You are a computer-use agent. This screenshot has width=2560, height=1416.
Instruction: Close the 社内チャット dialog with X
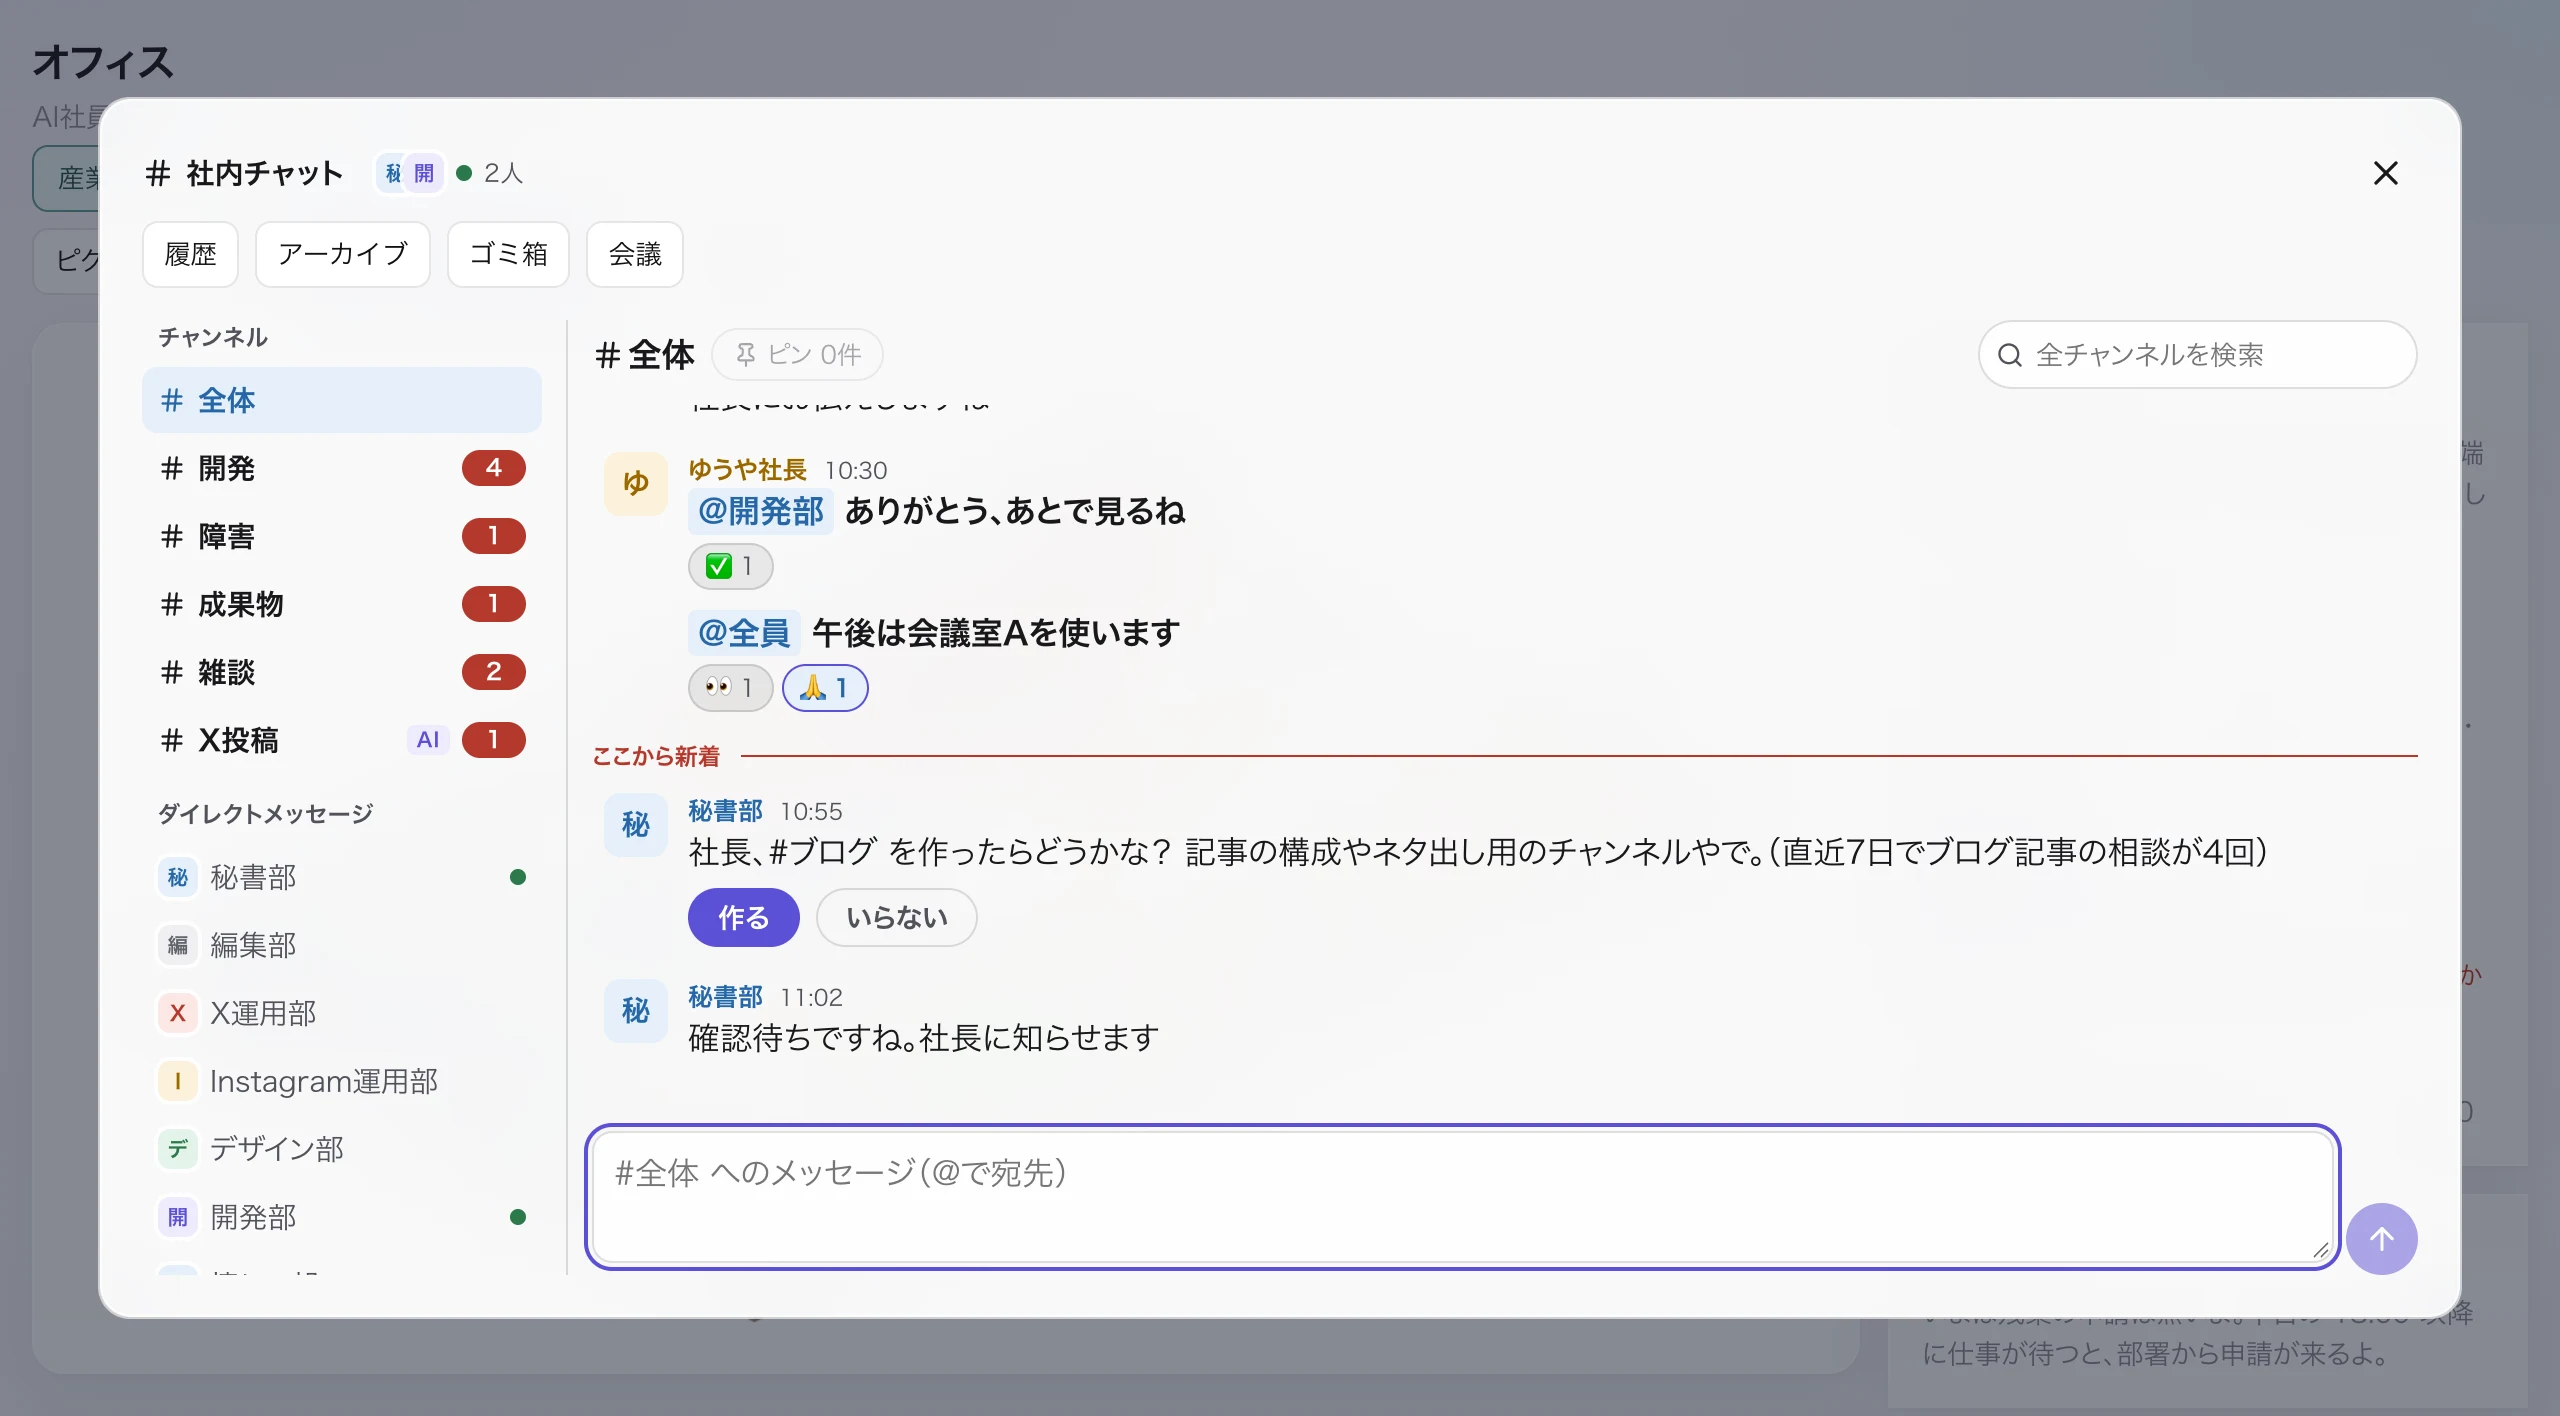[x=2385, y=173]
